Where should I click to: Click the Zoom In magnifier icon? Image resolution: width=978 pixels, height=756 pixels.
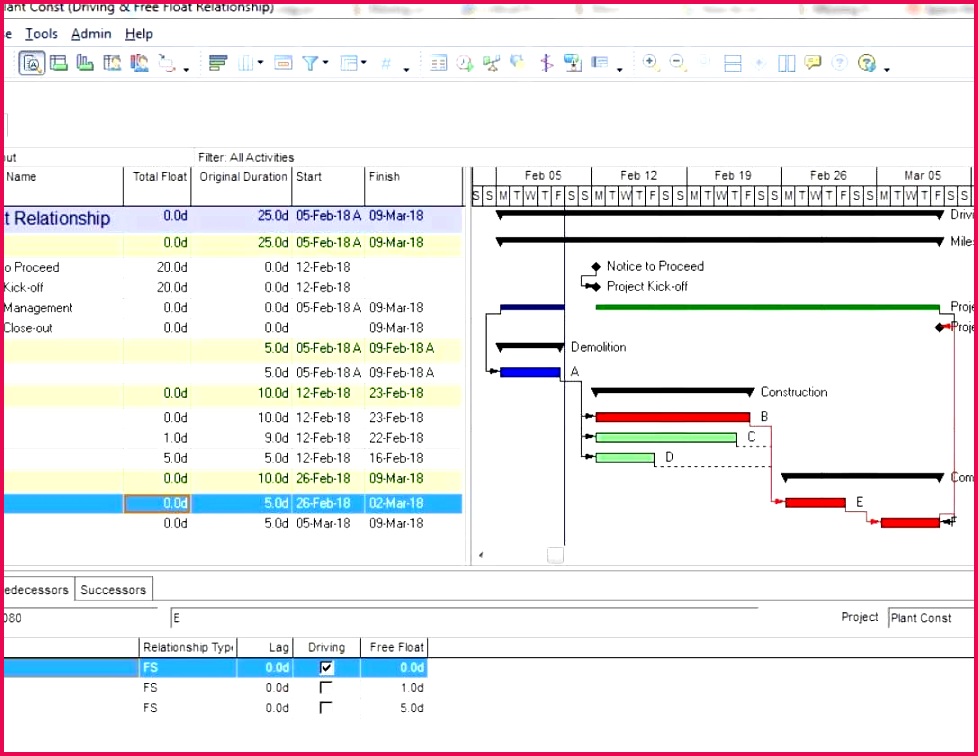click(650, 63)
